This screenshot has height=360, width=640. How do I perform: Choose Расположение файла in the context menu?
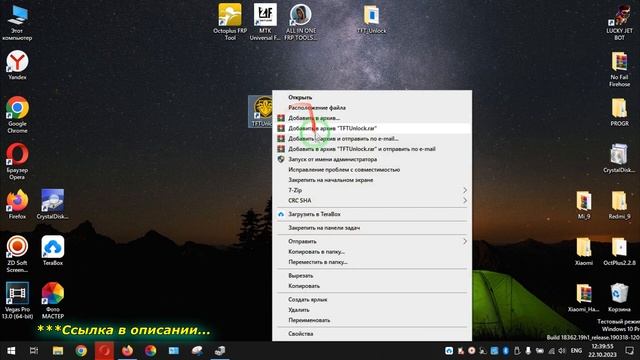[x=372, y=107]
